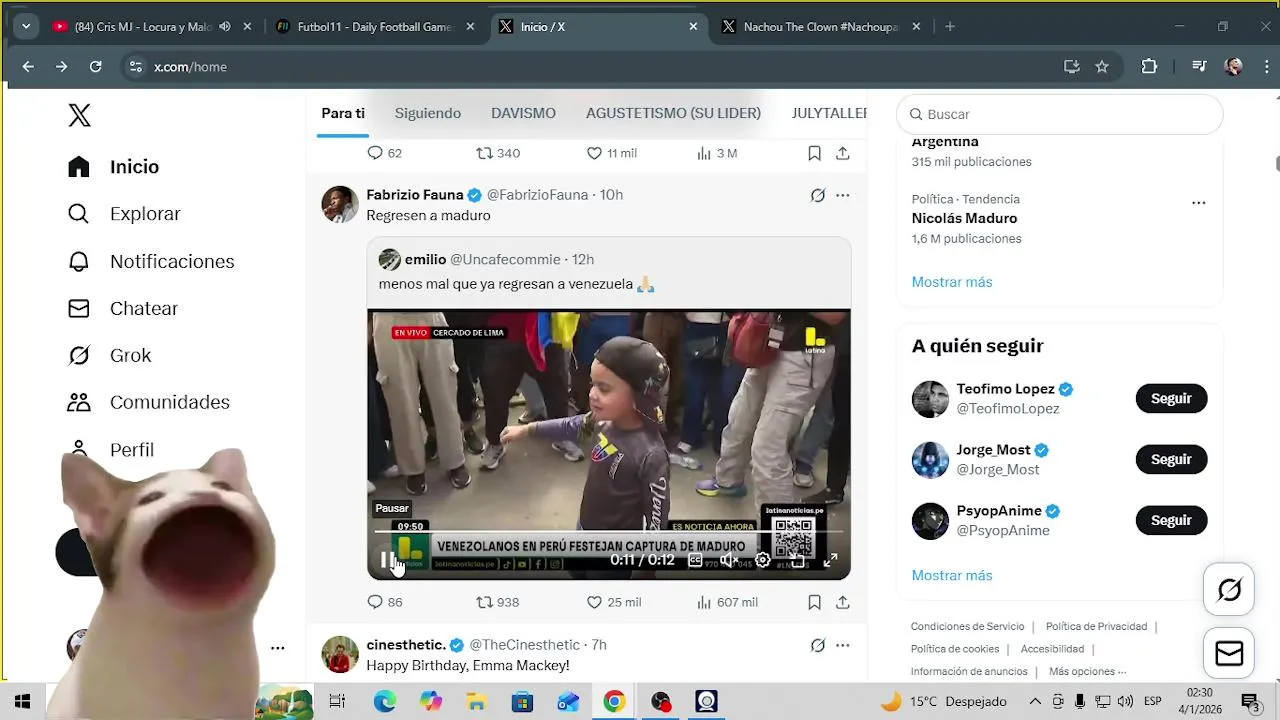Screen dimensions: 1280x720
Task: Focus the Buscar search field
Action: coord(1060,114)
